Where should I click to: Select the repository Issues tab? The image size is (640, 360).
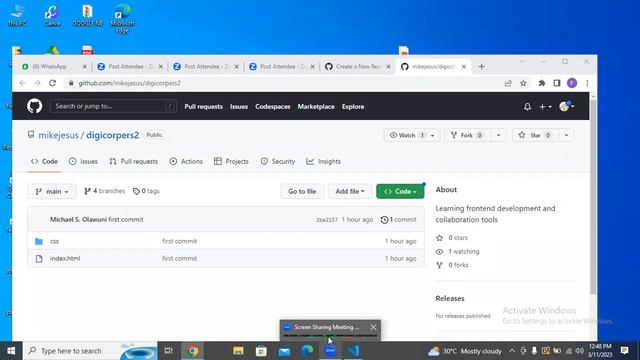pyautogui.click(x=83, y=162)
